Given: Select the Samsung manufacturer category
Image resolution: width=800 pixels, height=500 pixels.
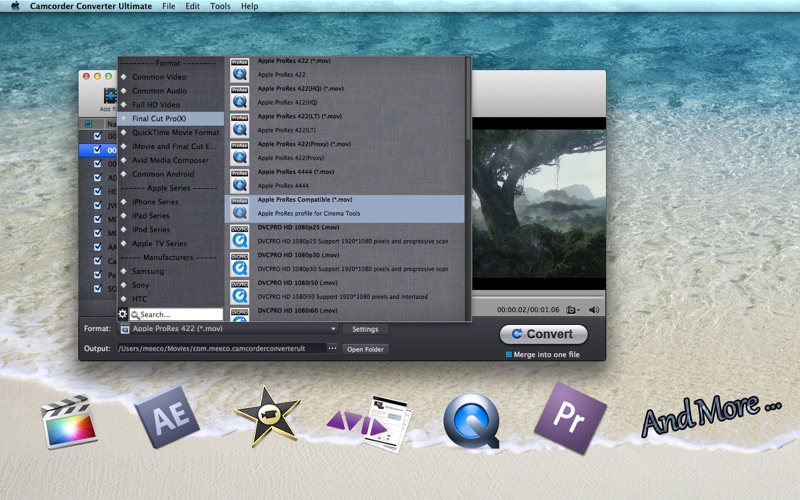Looking at the screenshot, I should tap(170, 271).
